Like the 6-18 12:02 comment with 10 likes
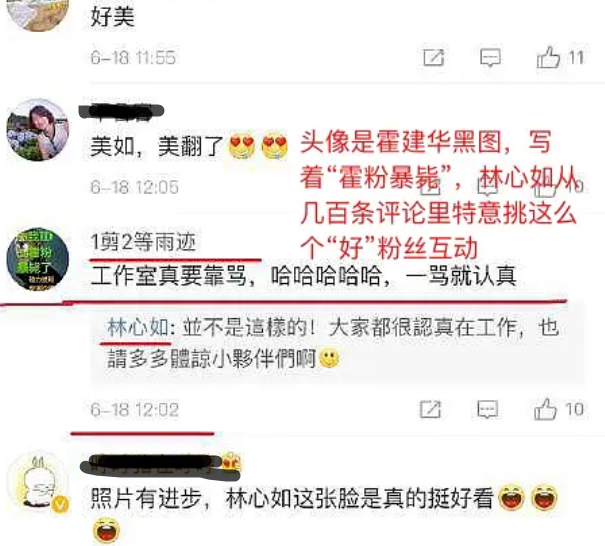605x546 pixels. (545, 409)
